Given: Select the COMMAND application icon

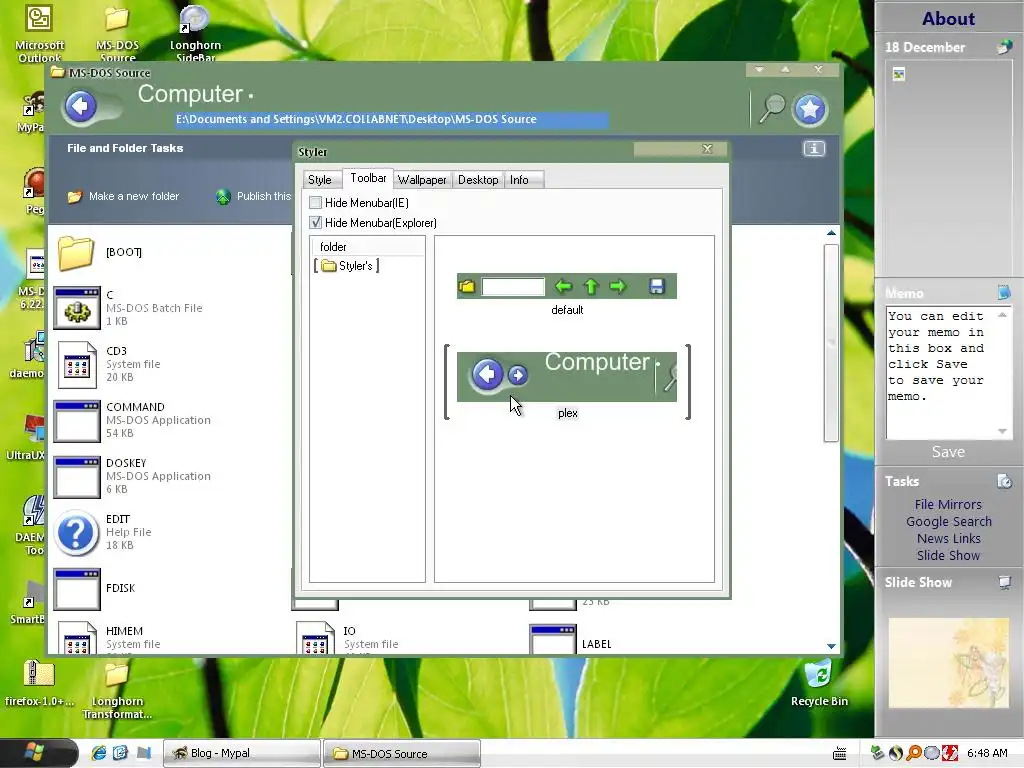Looking at the screenshot, I should coord(77,421).
